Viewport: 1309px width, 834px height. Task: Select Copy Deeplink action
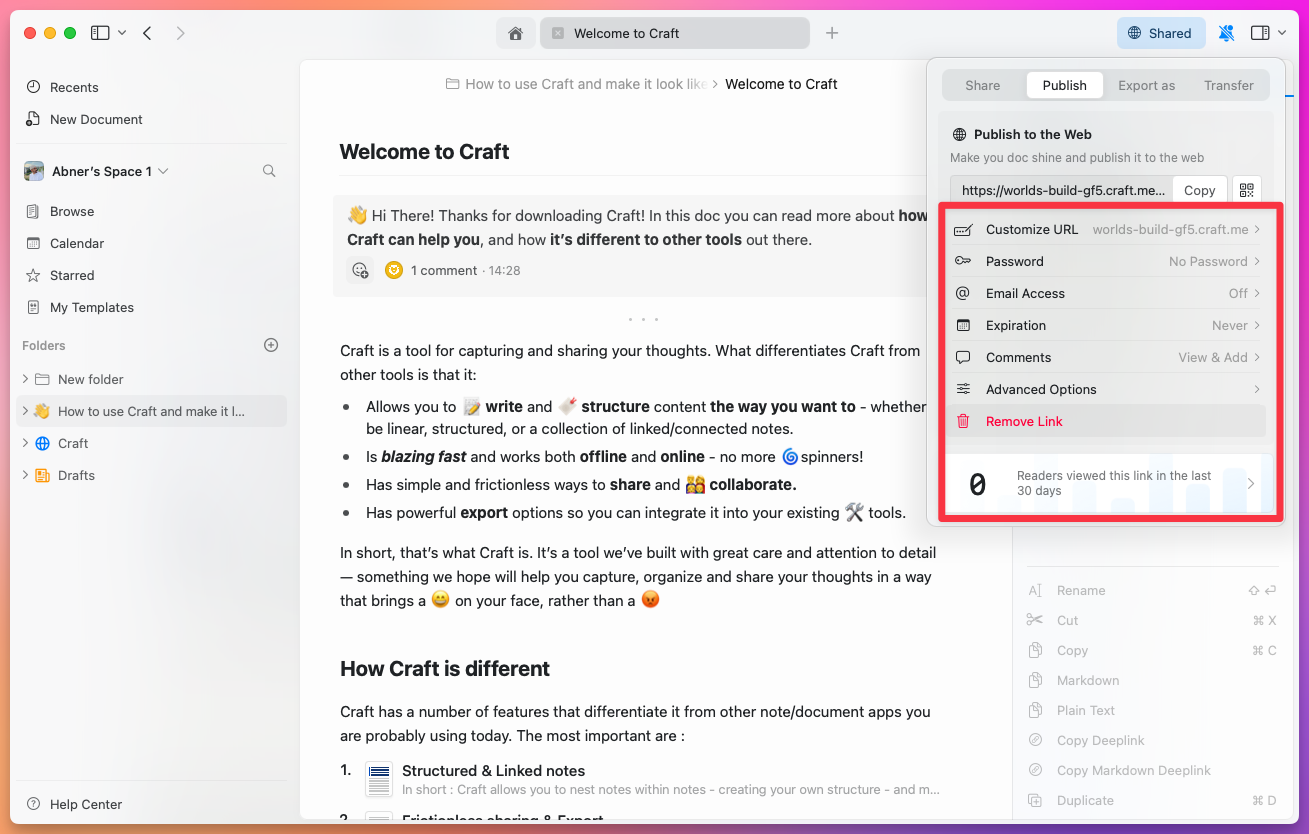pyautogui.click(x=1101, y=740)
